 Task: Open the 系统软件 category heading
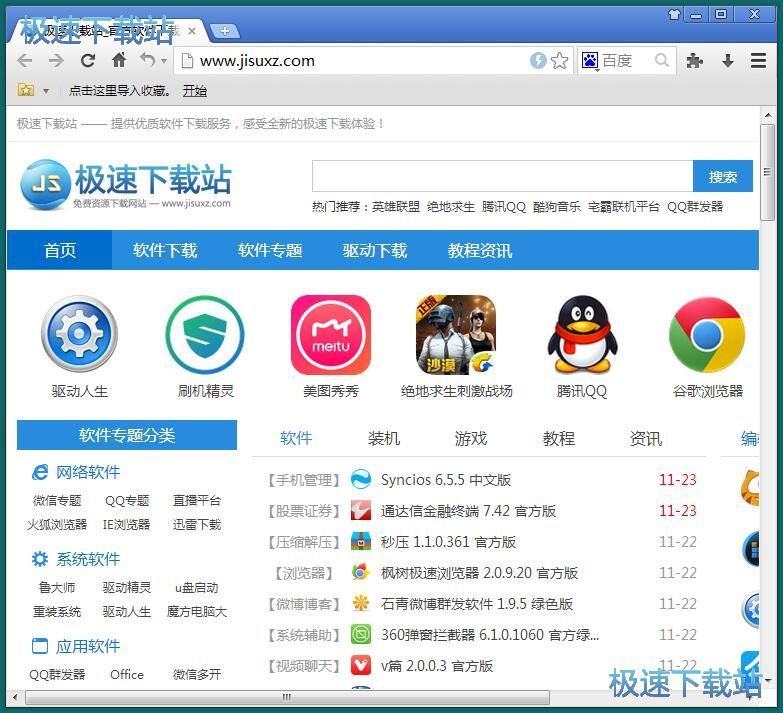(x=88, y=559)
